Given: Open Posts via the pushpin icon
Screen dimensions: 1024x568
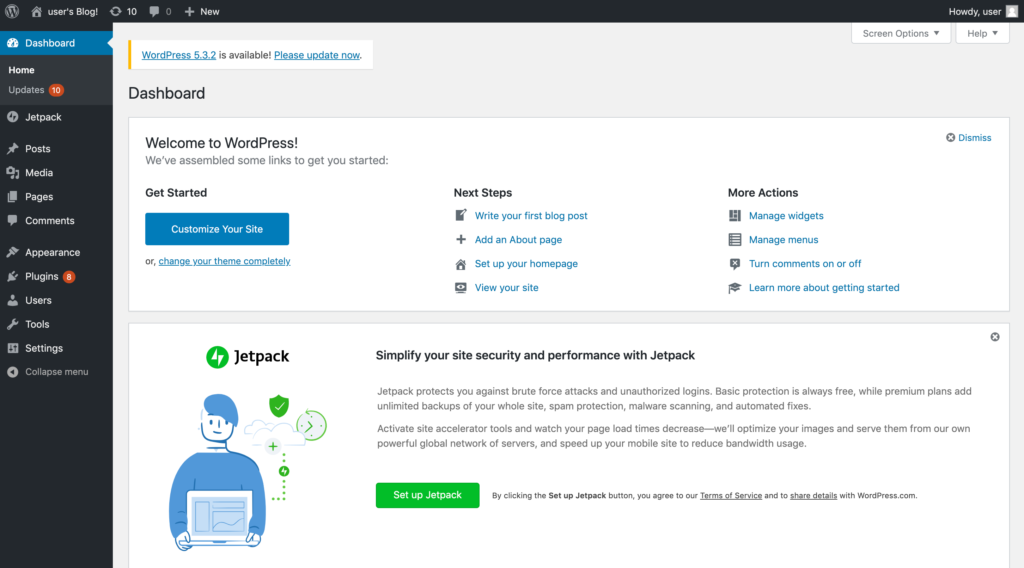Looking at the screenshot, I should click(12, 148).
